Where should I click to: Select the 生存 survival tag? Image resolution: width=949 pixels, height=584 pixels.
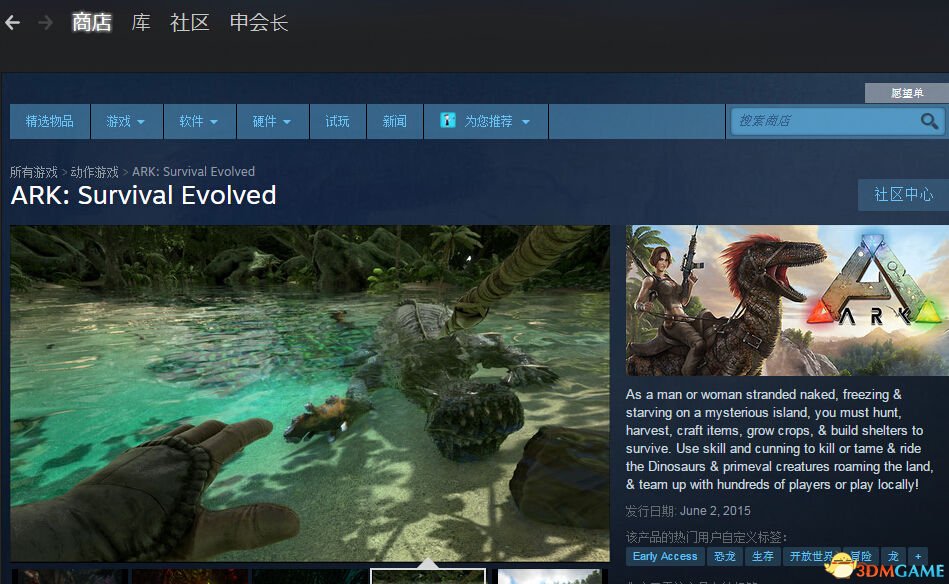762,556
